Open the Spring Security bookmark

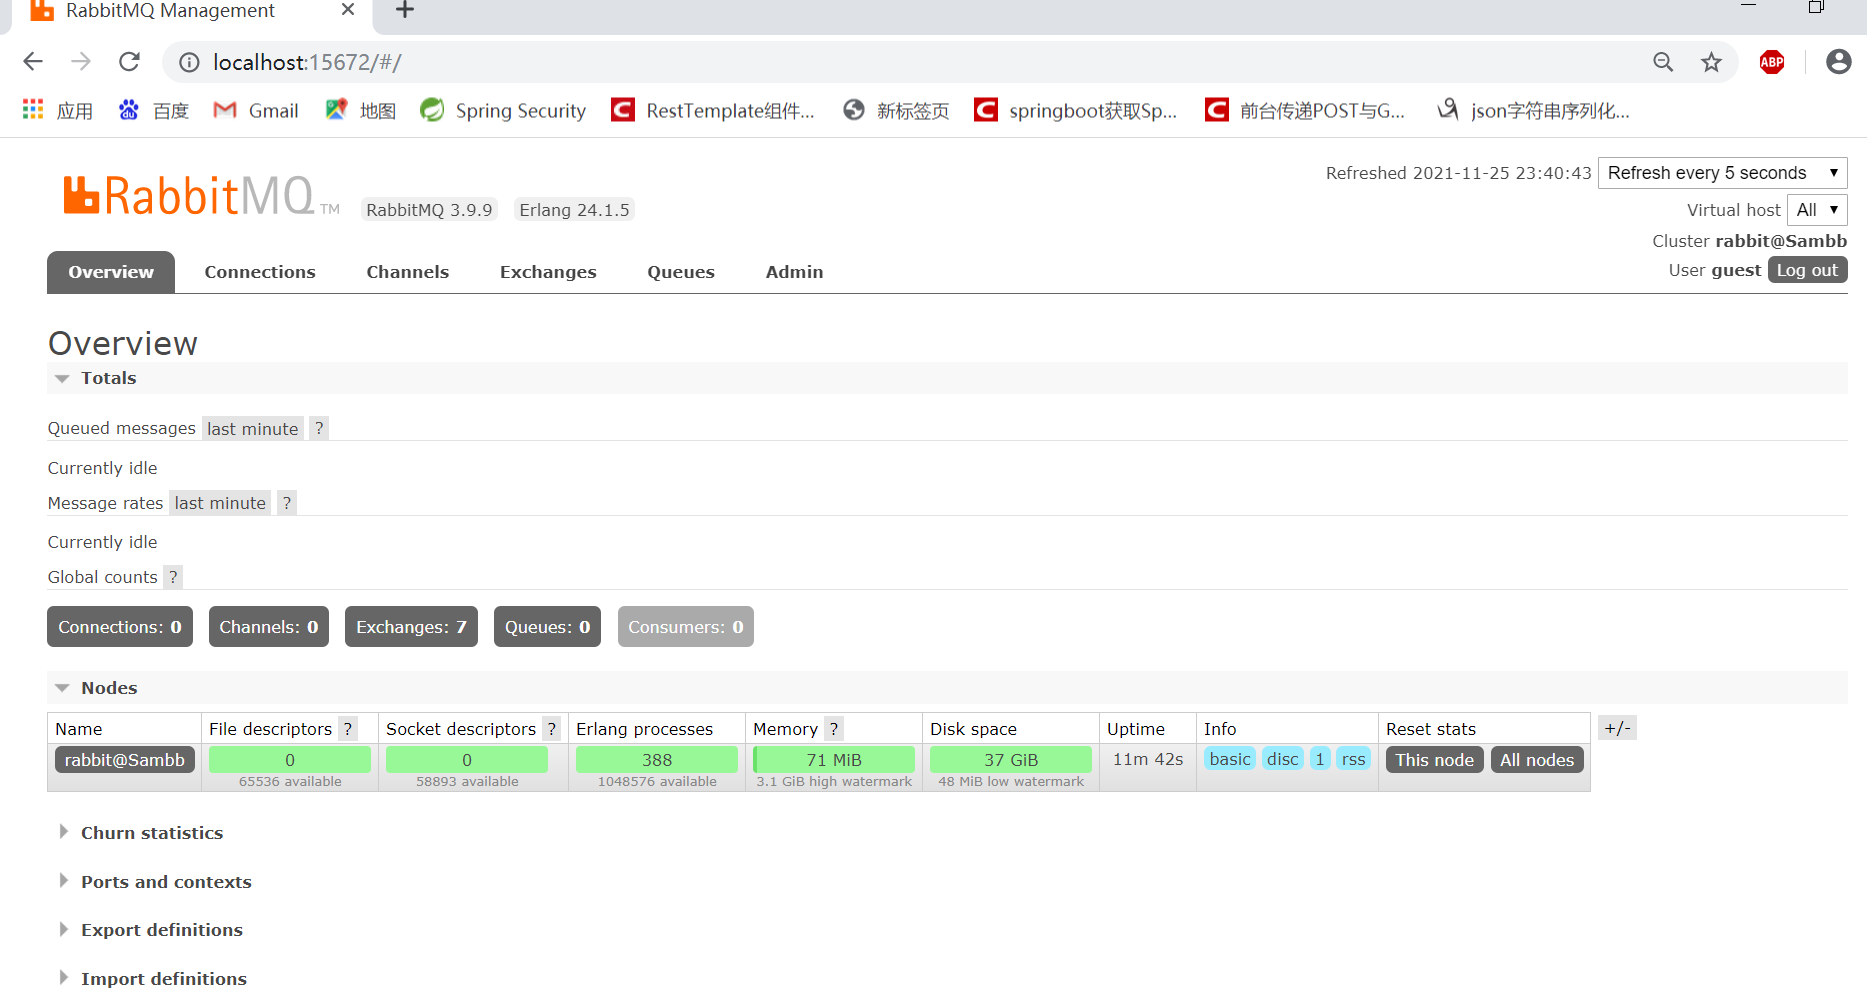503,110
